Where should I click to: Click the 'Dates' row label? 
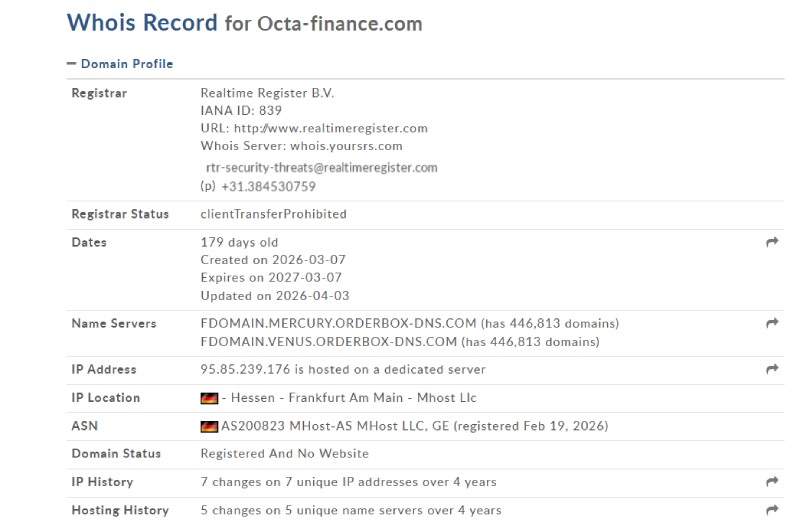pos(89,242)
